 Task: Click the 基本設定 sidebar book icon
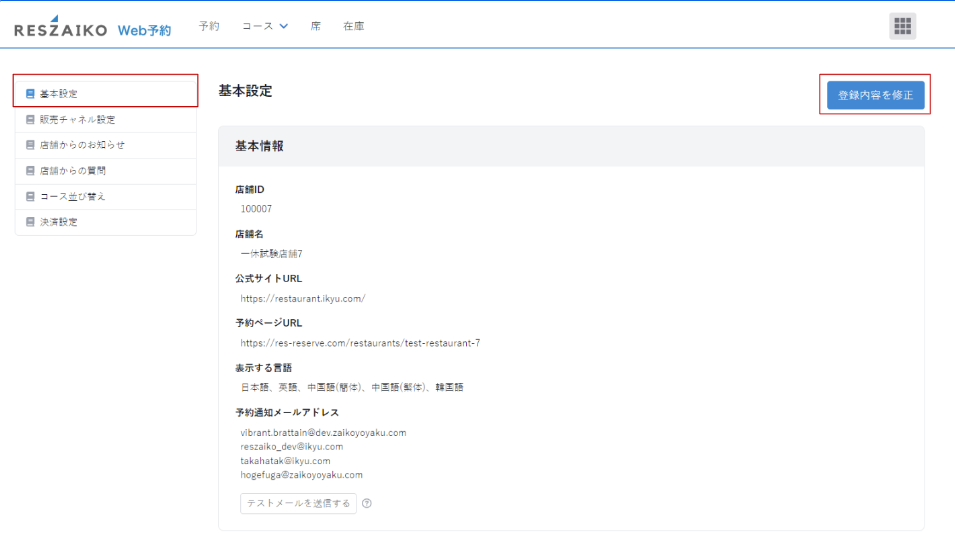click(30, 94)
